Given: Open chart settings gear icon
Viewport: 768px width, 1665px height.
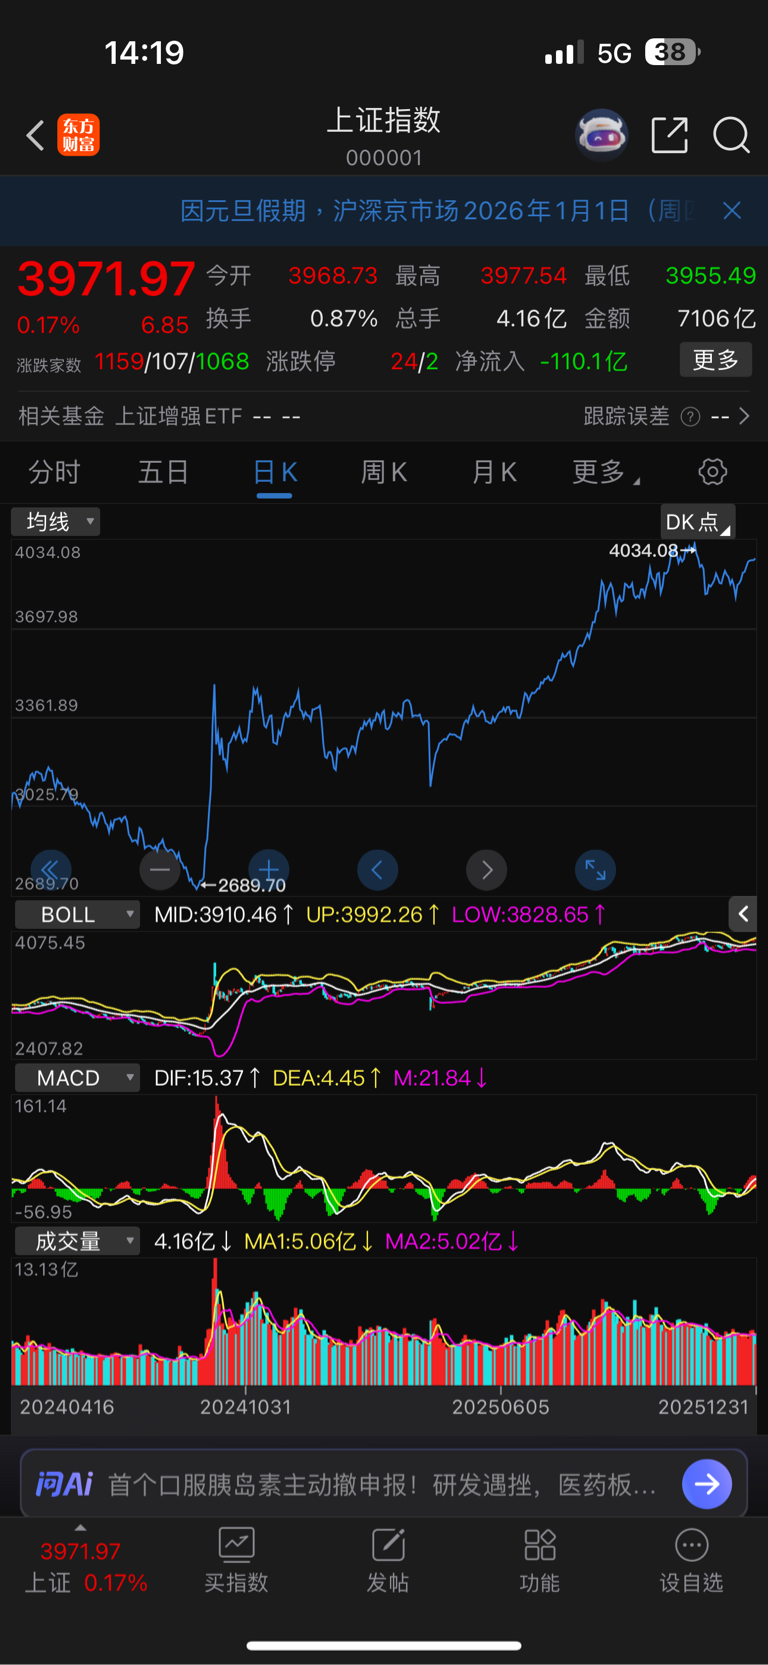Looking at the screenshot, I should coord(712,472).
